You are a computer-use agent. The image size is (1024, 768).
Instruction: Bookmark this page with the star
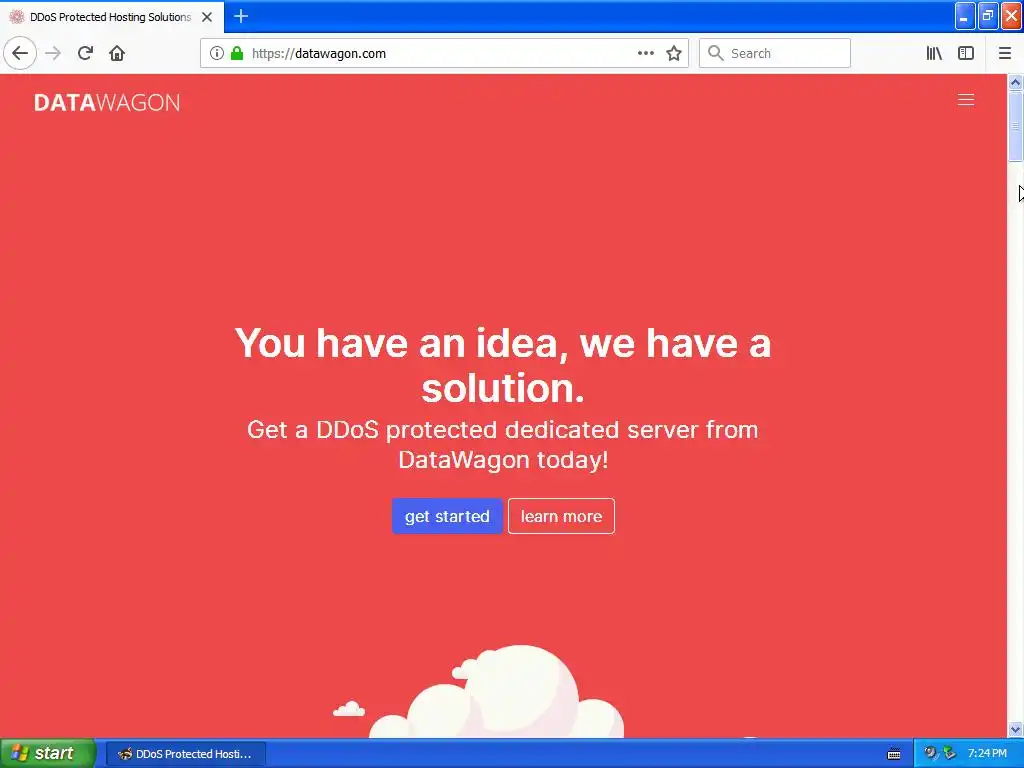pos(674,54)
